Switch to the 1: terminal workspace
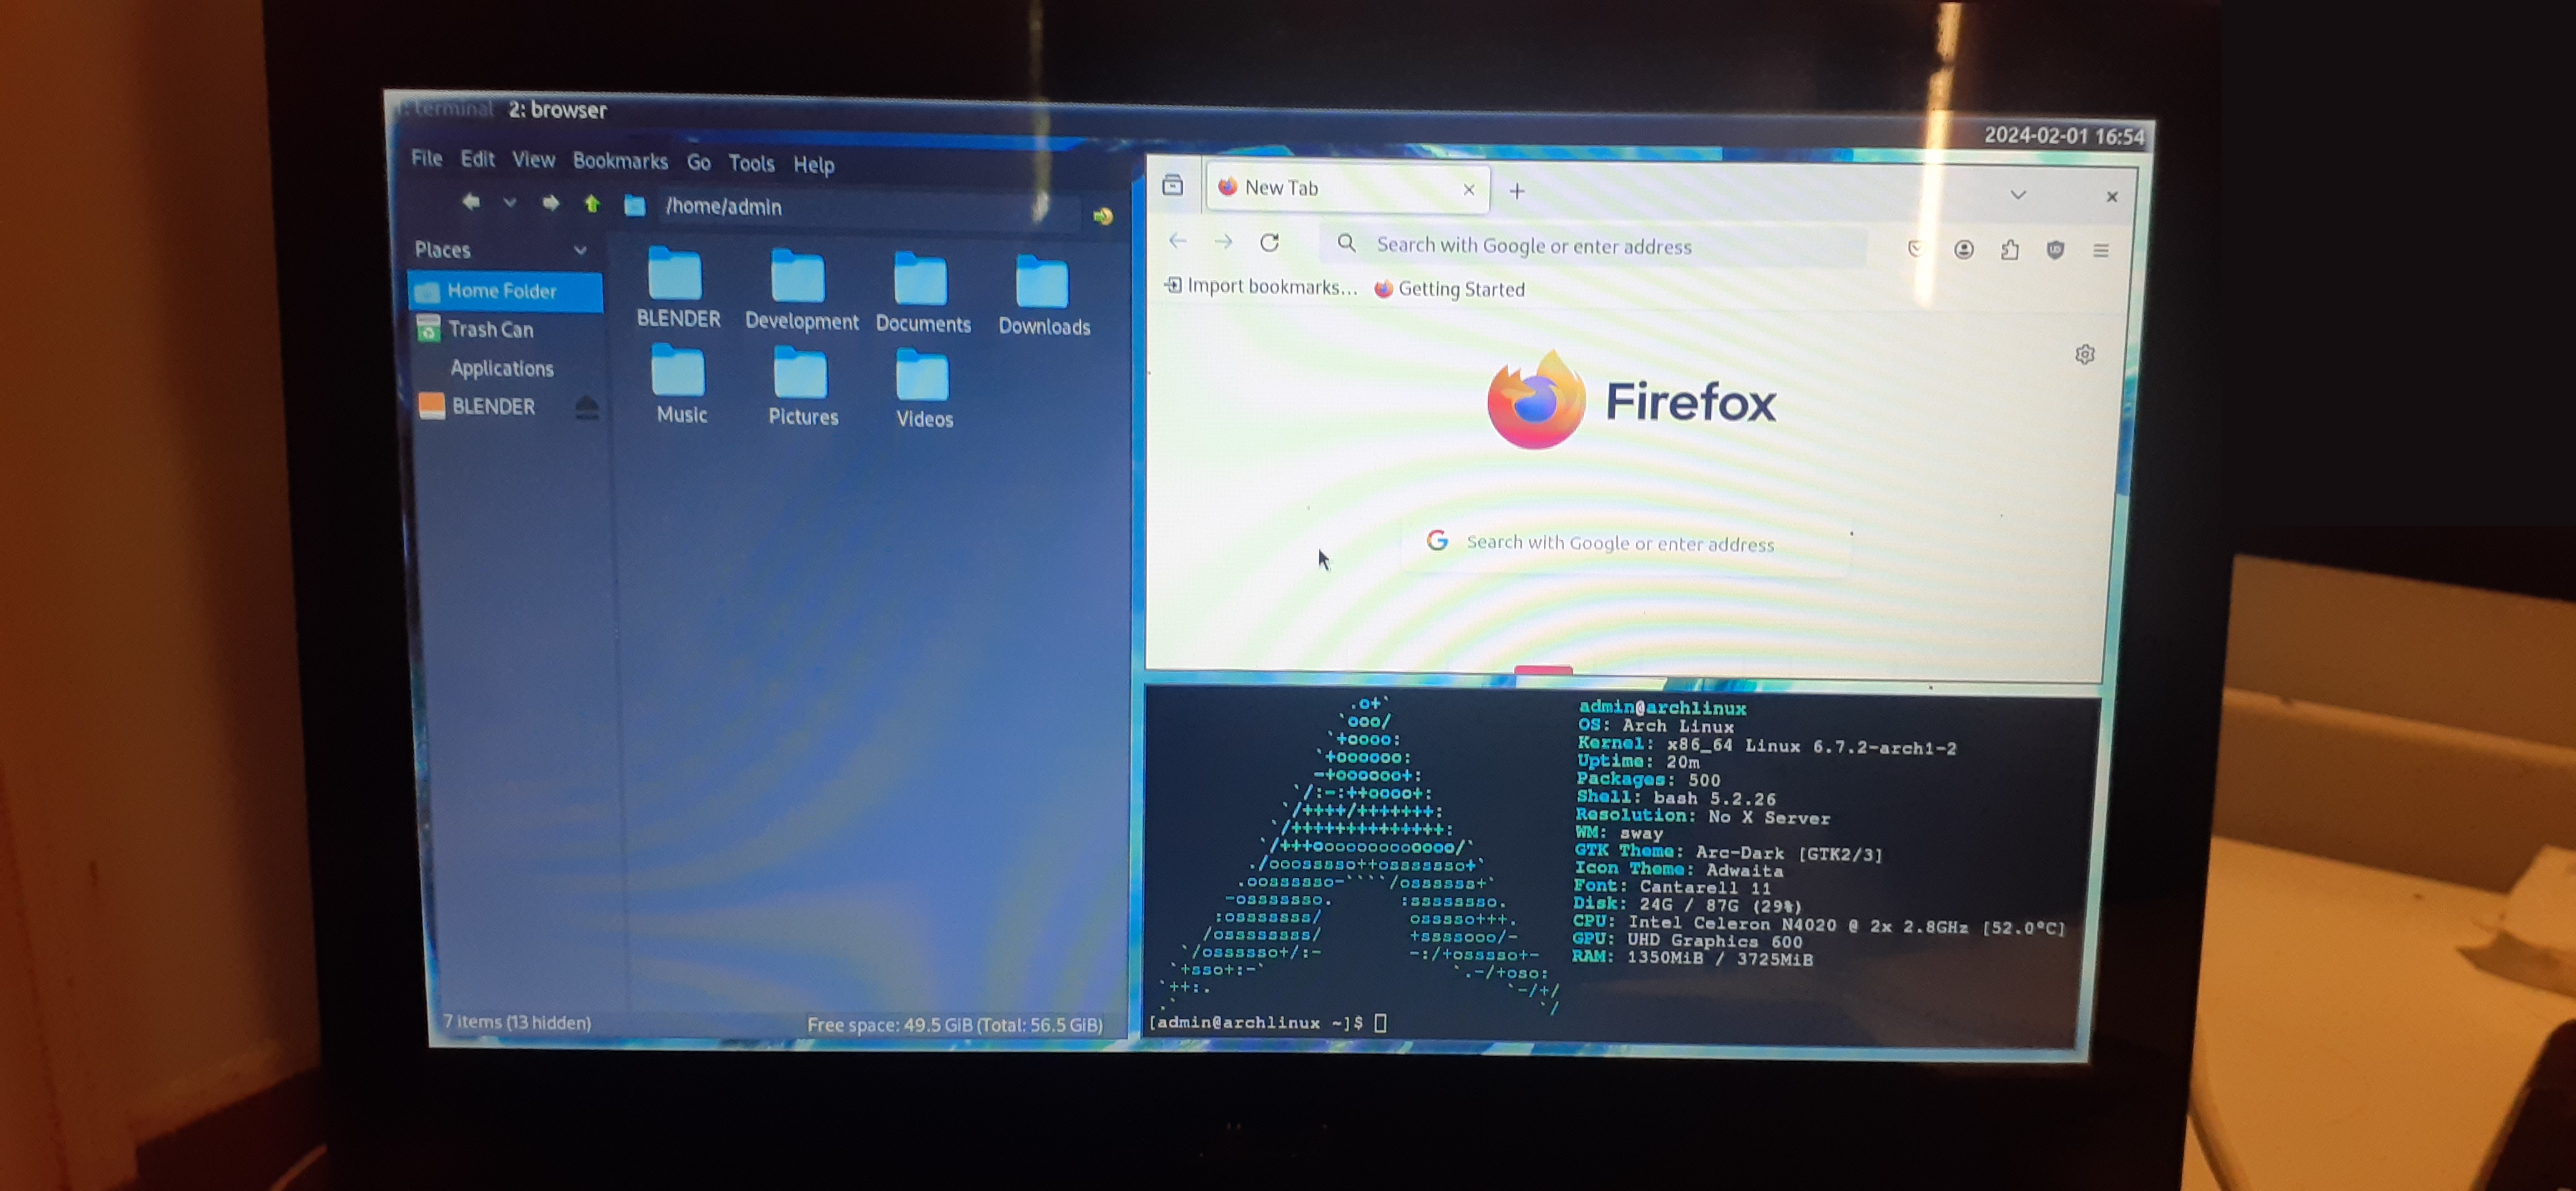Screen dimensions: 2576x1191 tap(446, 109)
